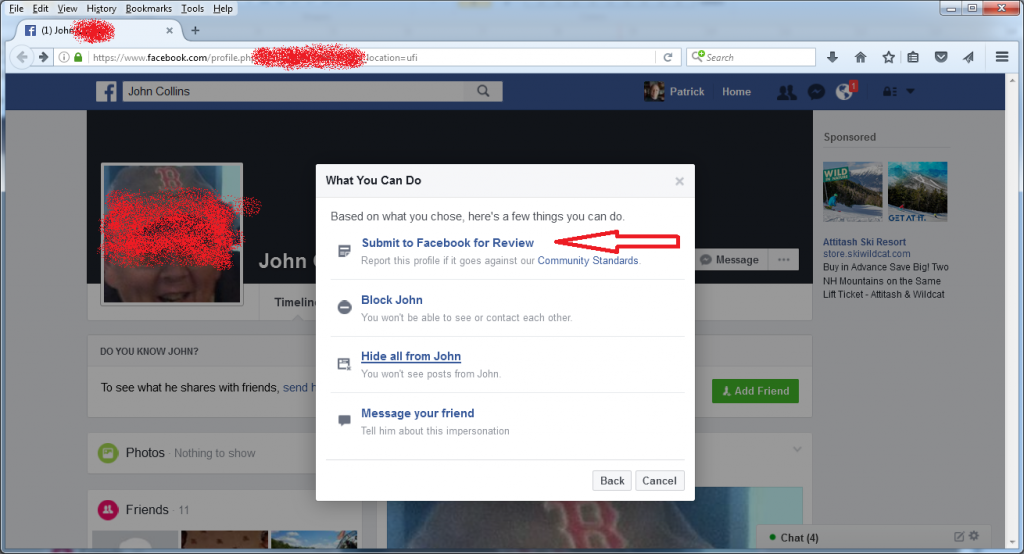The height and width of the screenshot is (554, 1024).
Task: Click the Facebook search field
Action: coord(294,91)
